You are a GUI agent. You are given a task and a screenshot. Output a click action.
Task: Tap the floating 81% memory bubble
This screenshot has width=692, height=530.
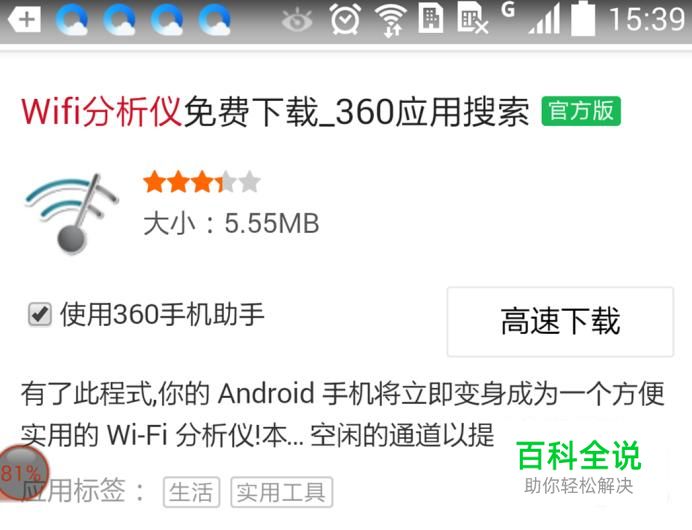coord(22,473)
